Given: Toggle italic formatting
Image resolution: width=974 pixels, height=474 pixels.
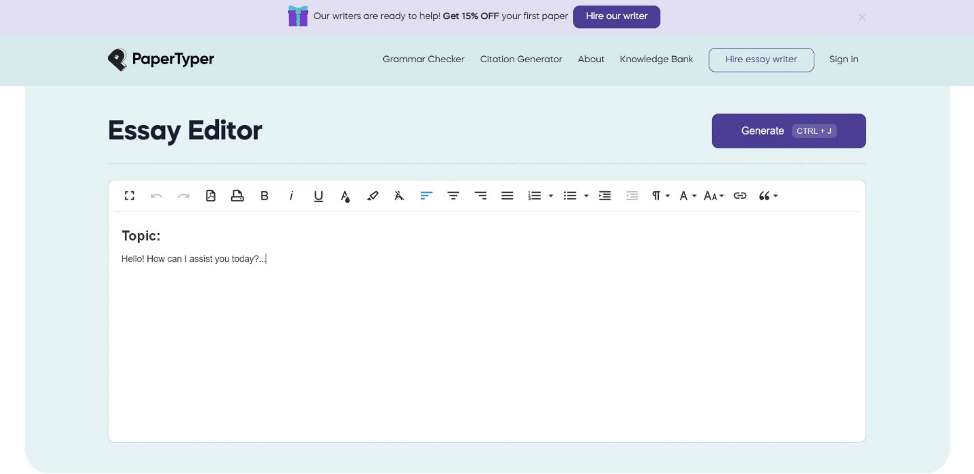Looking at the screenshot, I should point(291,196).
